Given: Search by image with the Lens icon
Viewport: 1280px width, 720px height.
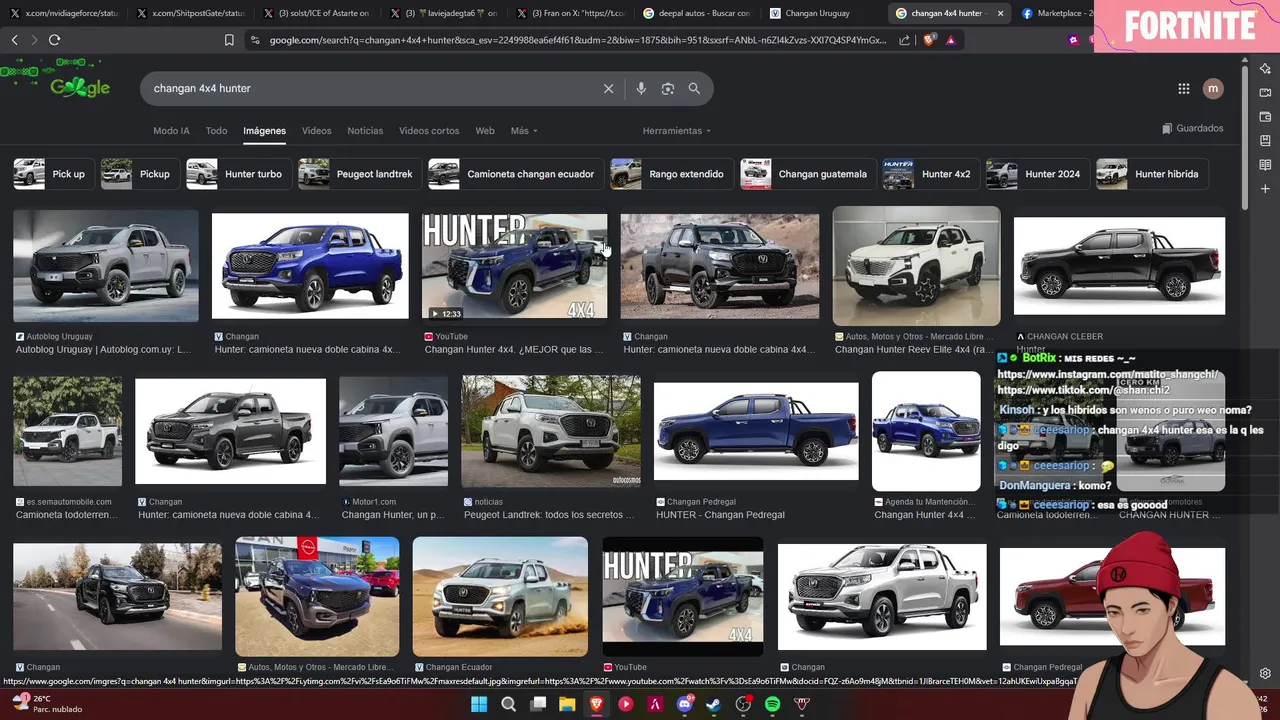Looking at the screenshot, I should click(668, 88).
